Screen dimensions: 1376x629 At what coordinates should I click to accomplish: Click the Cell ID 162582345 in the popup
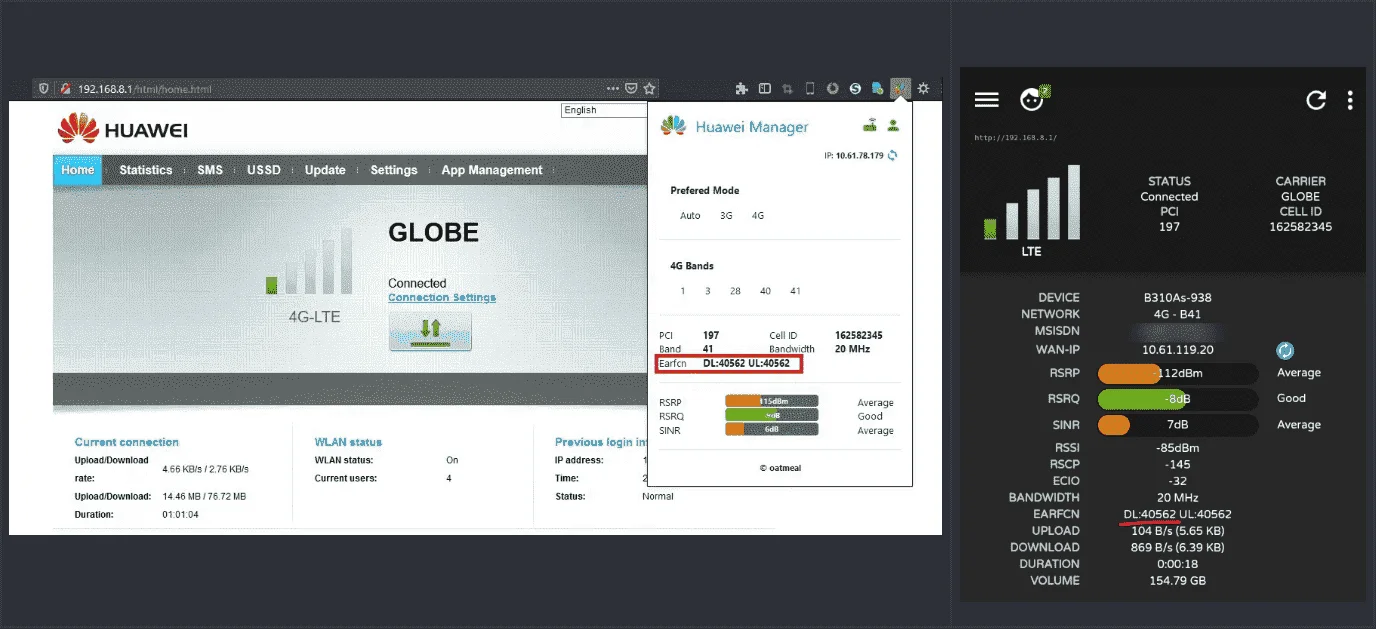(858, 335)
